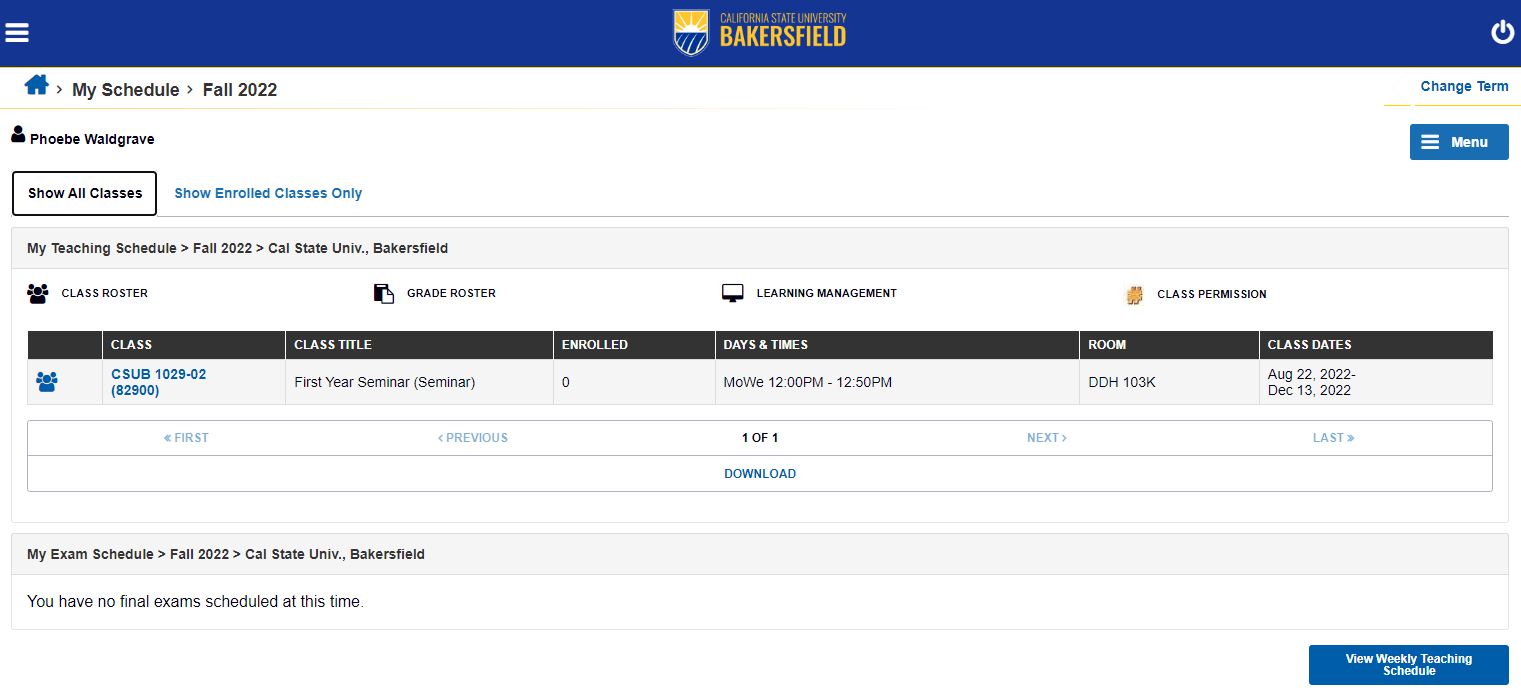Click My Schedule in the breadcrumb
1521x696 pixels.
(x=125, y=90)
